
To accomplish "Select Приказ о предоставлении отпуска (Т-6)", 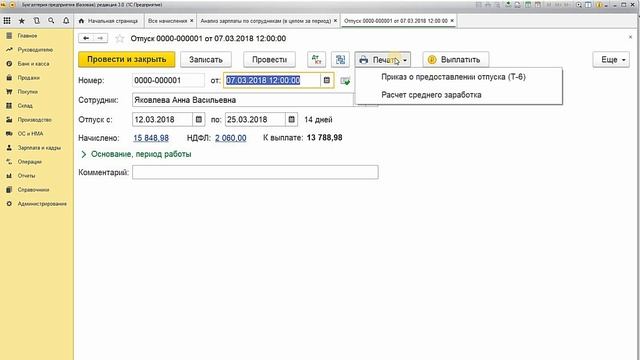I will tap(453, 77).
